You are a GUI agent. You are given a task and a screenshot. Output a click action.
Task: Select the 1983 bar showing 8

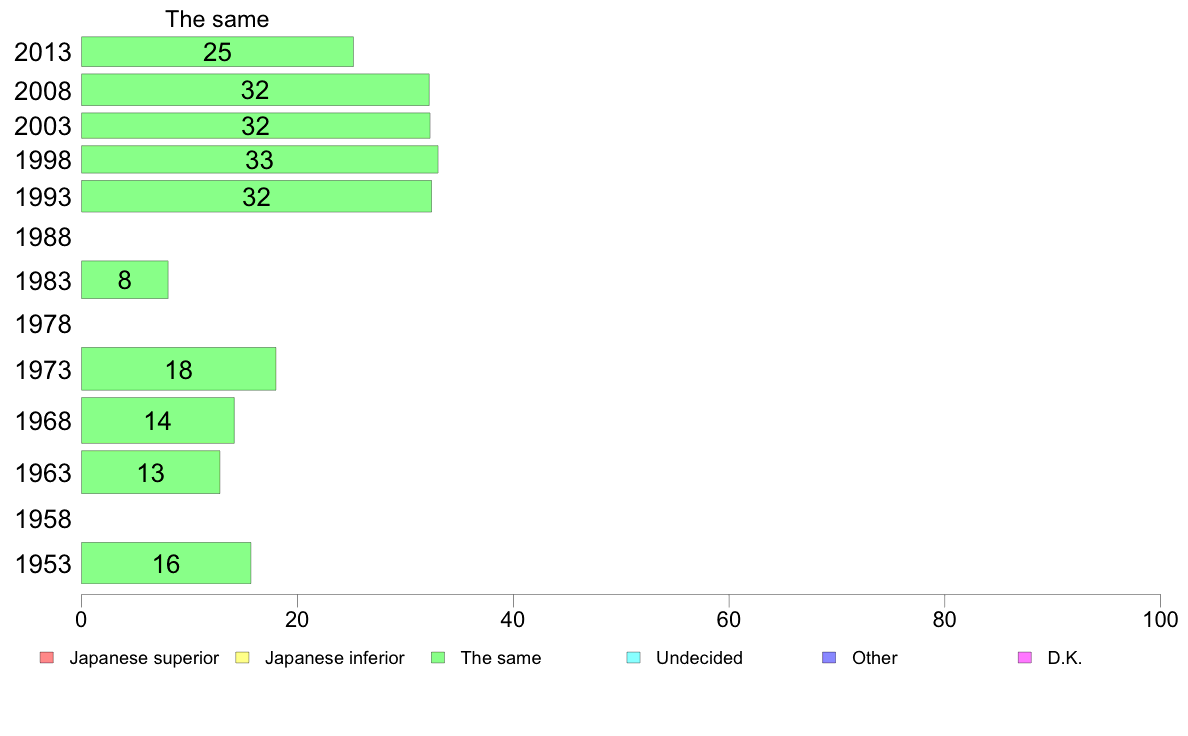[125, 280]
